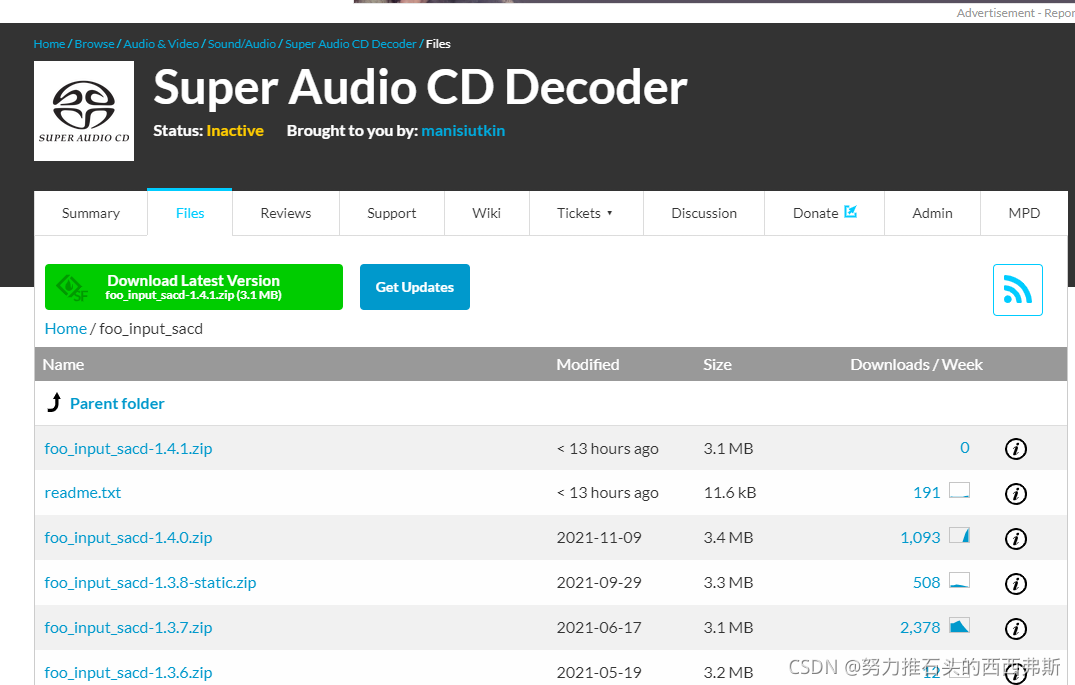Sort by the Name column header

63,365
